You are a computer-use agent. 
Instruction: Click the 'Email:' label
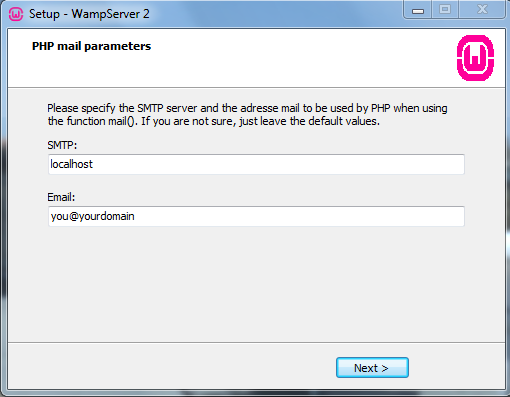(61, 197)
